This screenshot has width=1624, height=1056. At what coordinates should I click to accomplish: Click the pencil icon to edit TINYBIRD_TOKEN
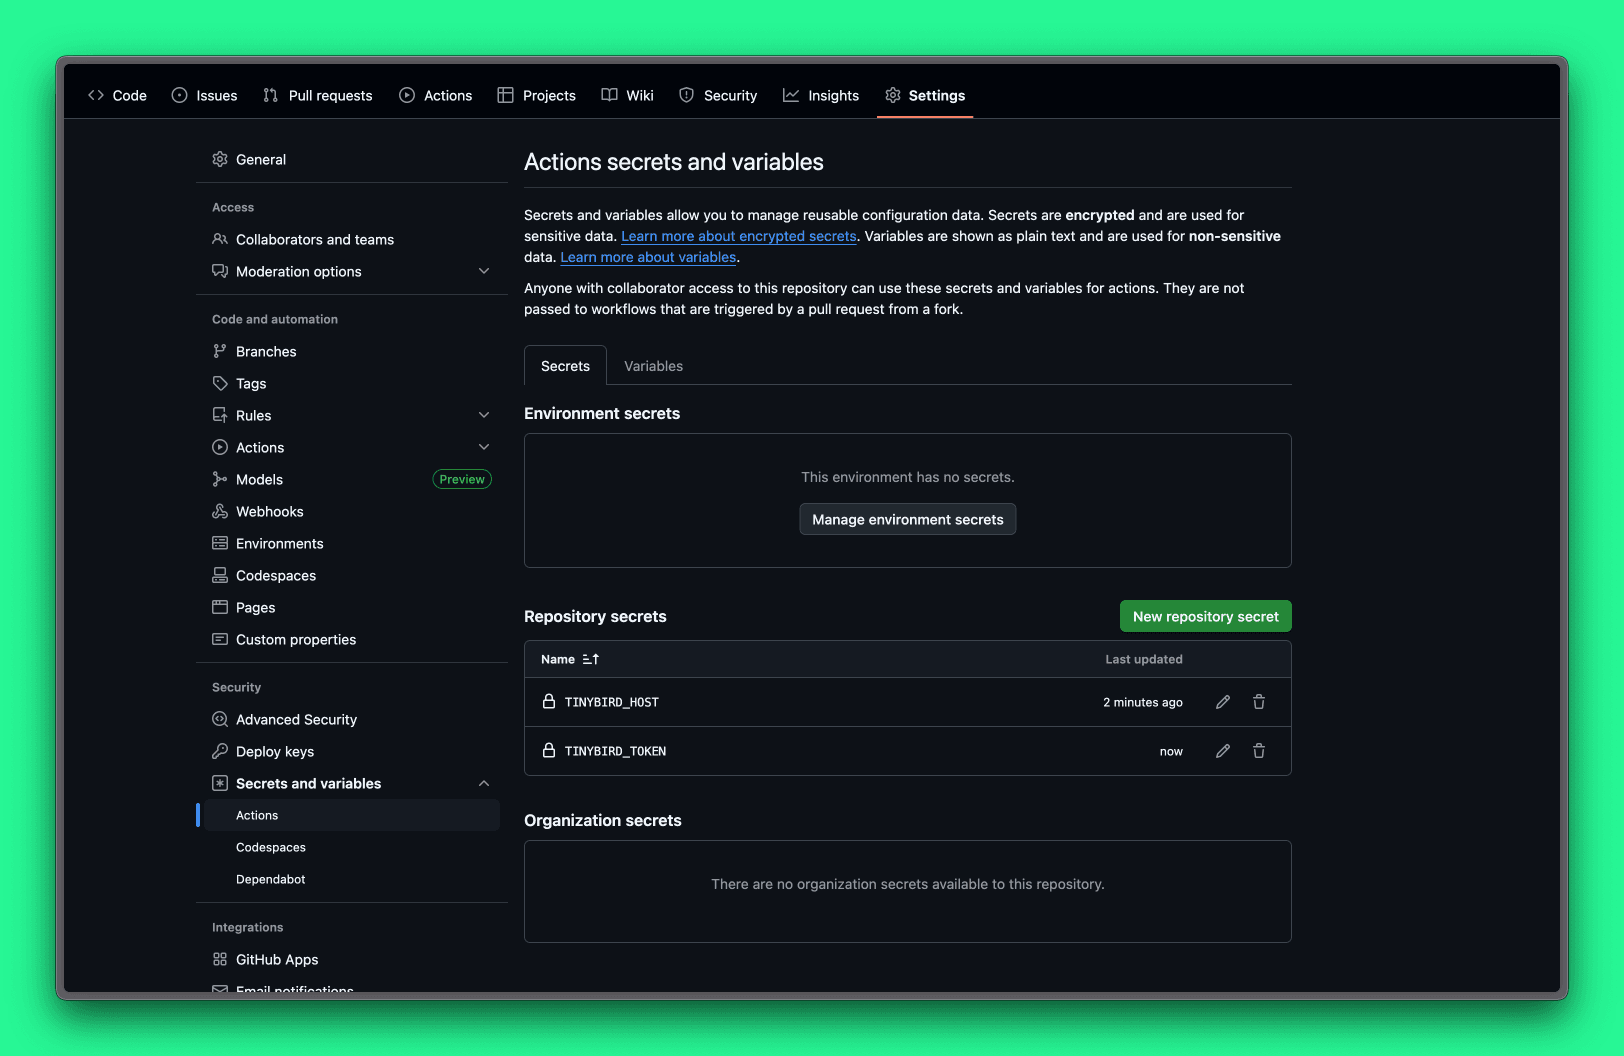(x=1222, y=750)
